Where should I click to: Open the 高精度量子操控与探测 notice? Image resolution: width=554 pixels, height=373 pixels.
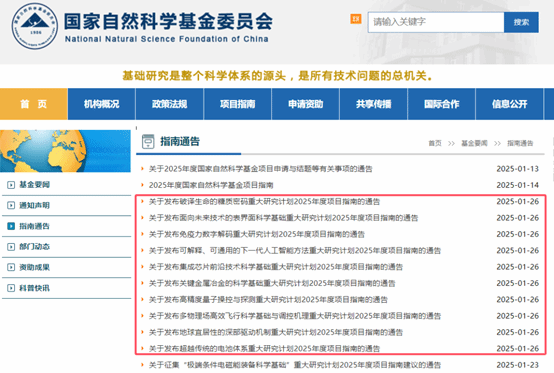[x=268, y=300]
